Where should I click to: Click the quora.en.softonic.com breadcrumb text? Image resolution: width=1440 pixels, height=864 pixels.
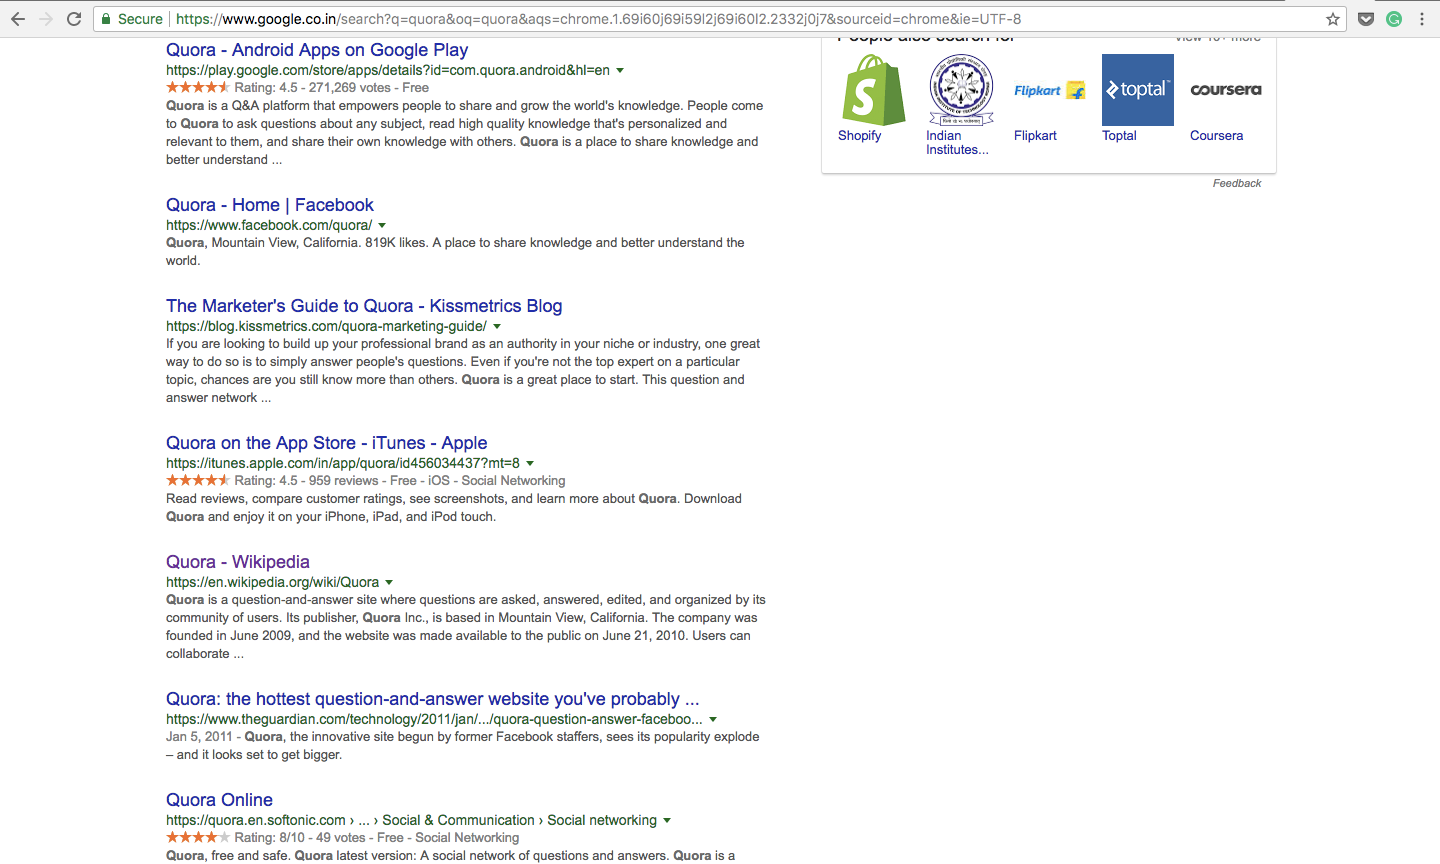click(x=412, y=820)
